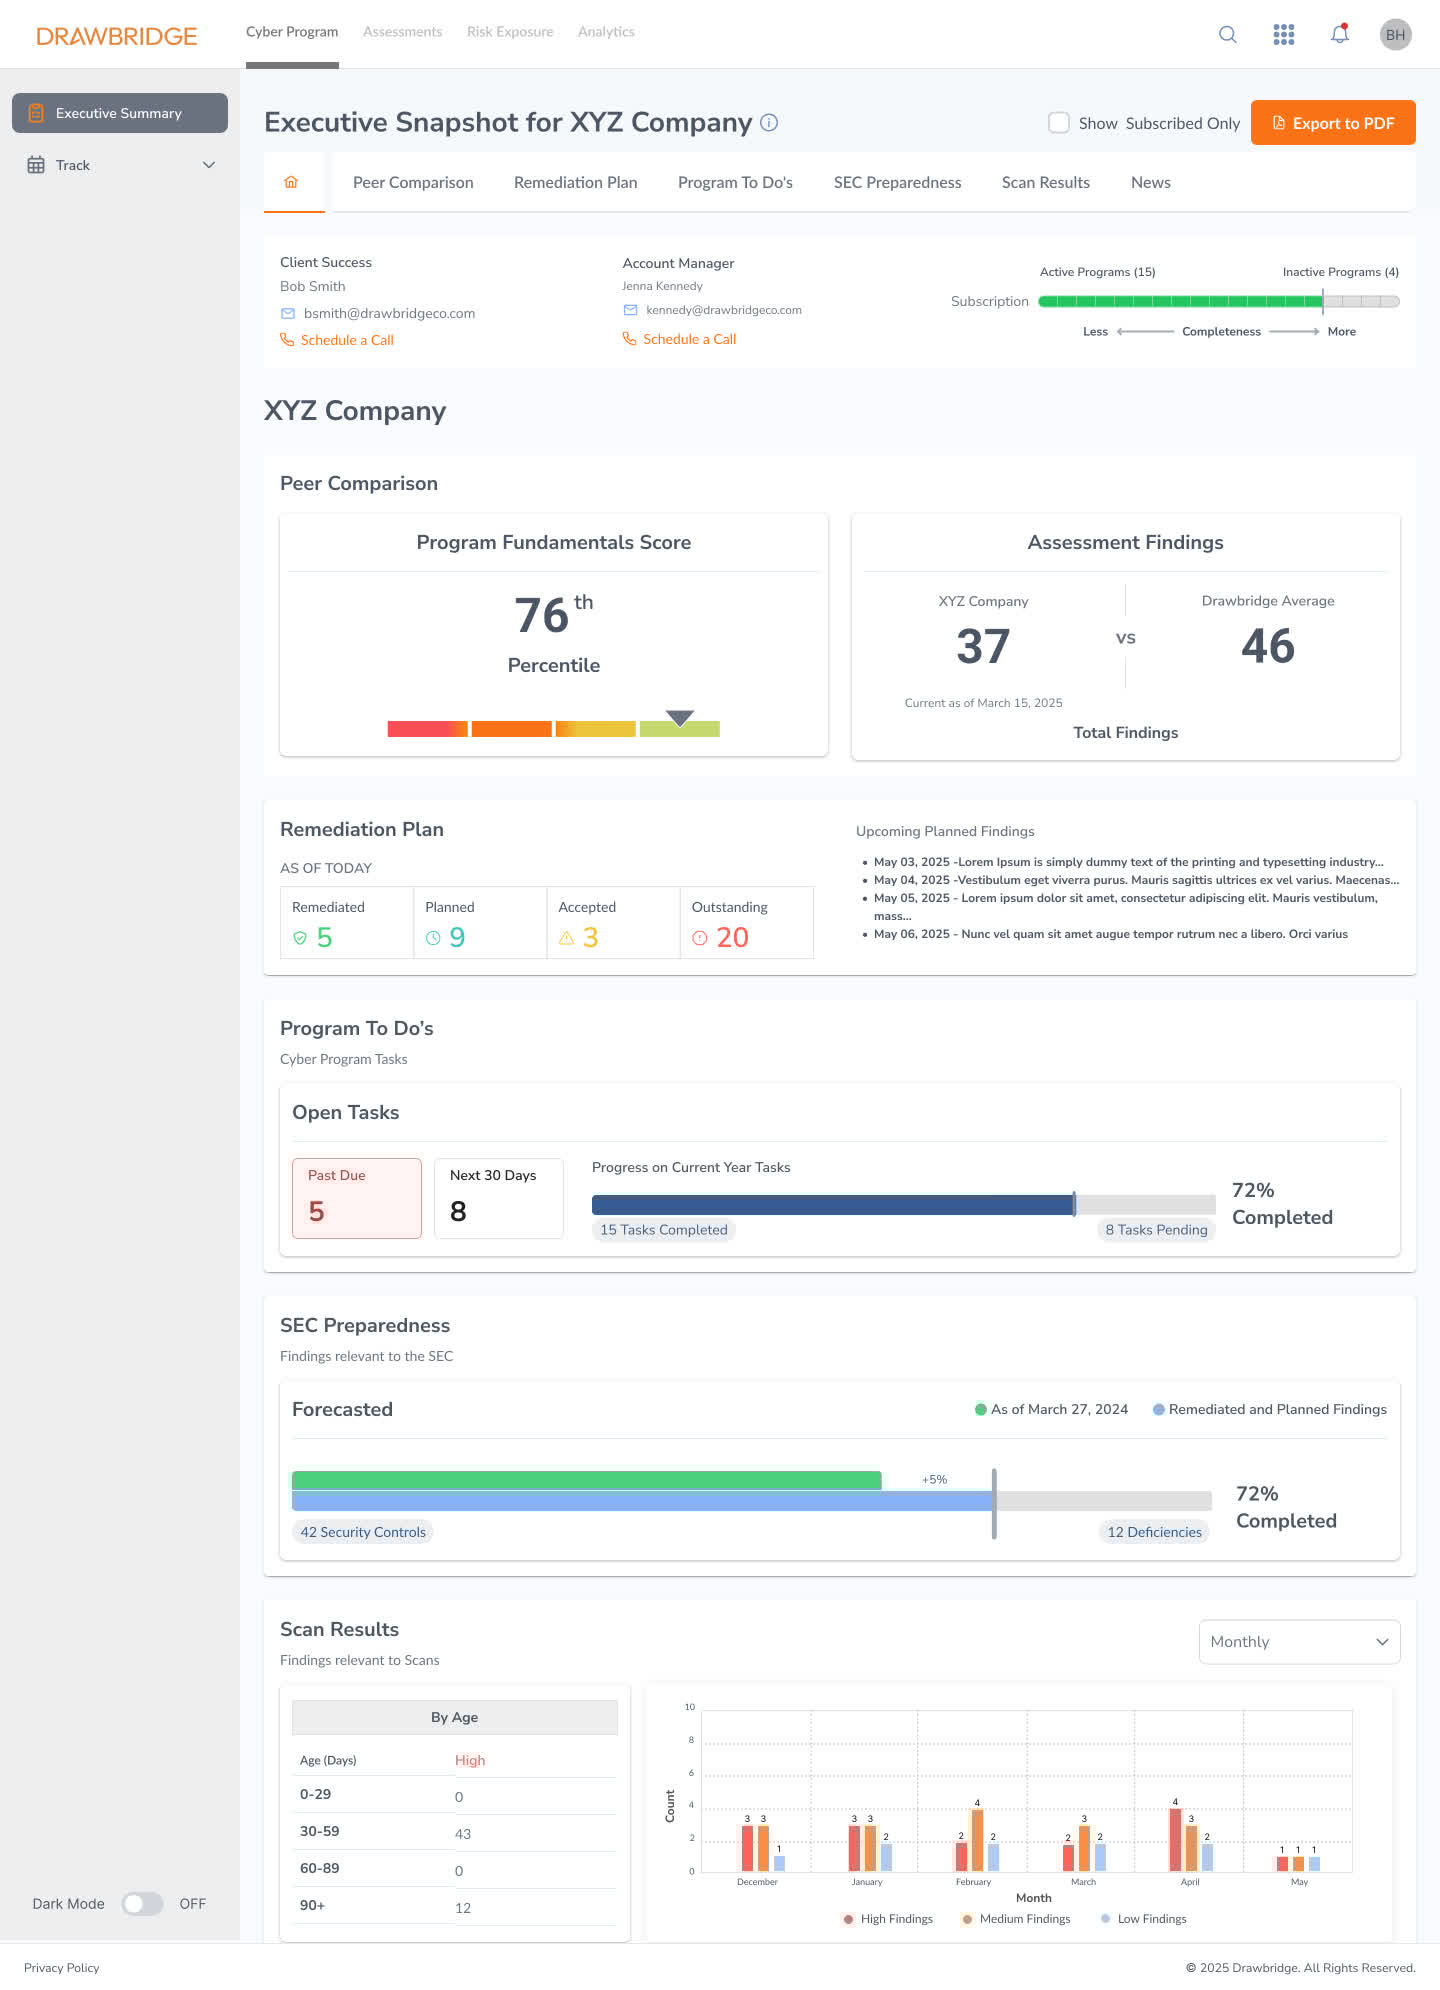The width and height of the screenshot is (1440, 1990).
Task: Open the apps grid menu icon
Action: click(1284, 35)
